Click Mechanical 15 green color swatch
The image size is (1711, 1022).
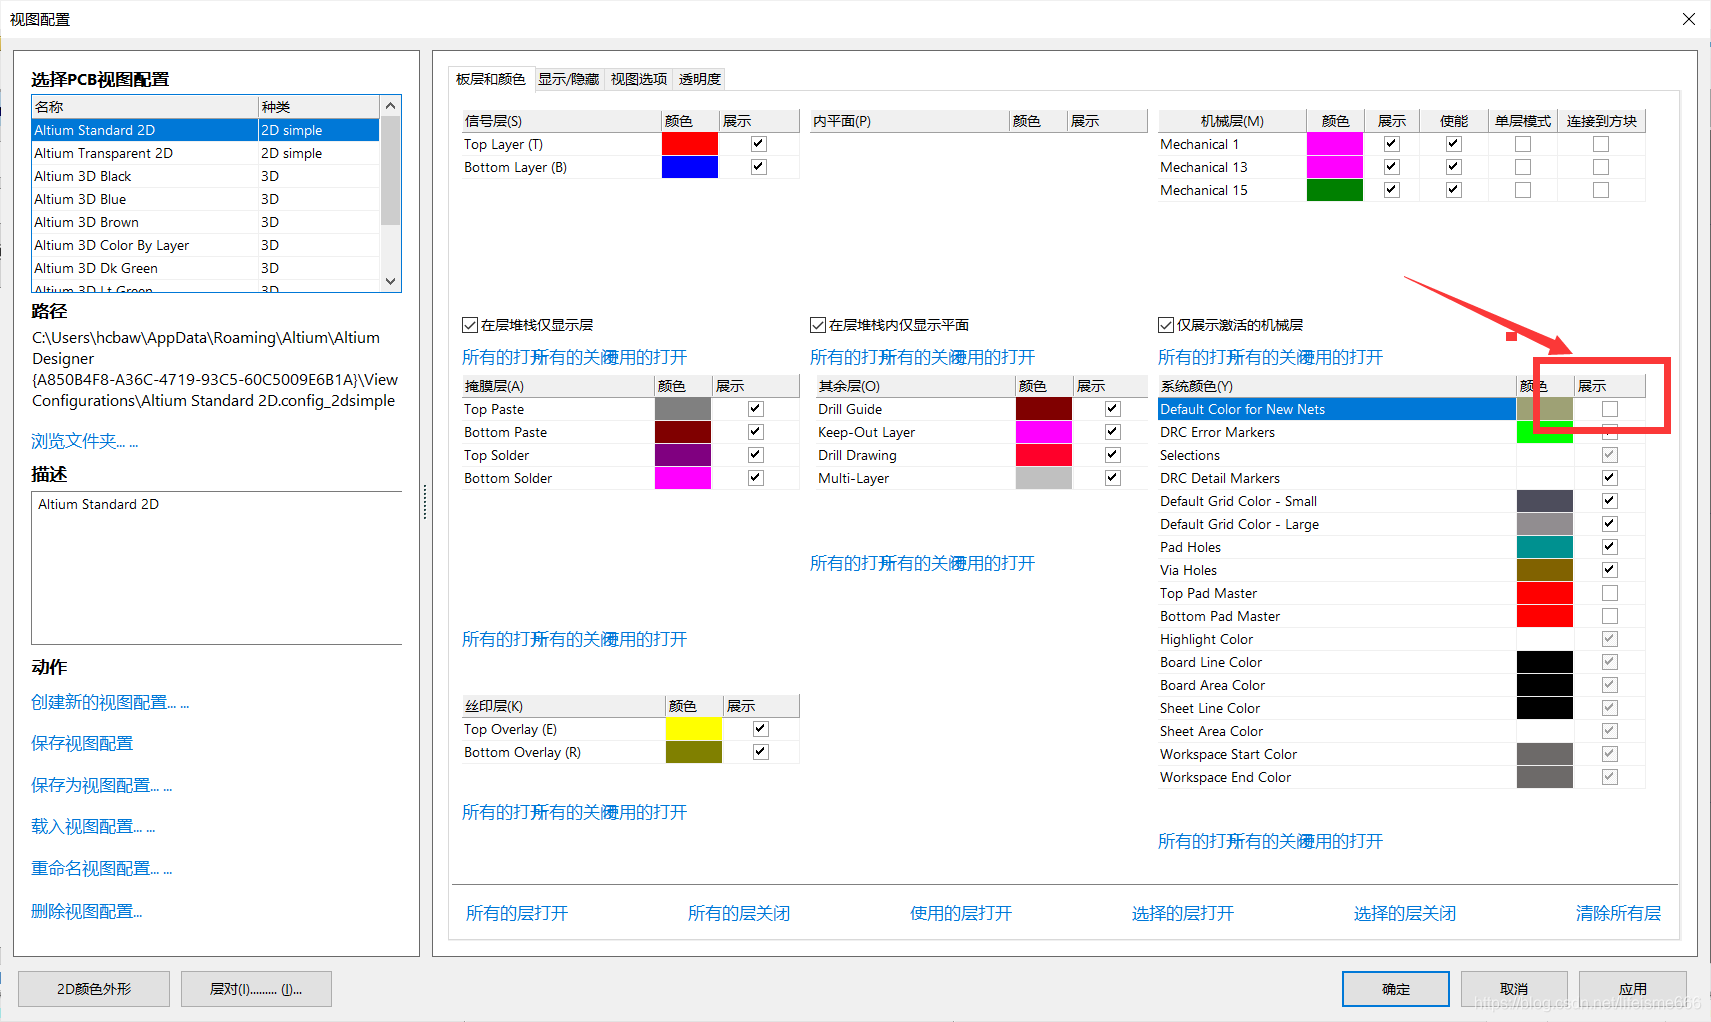1335,190
